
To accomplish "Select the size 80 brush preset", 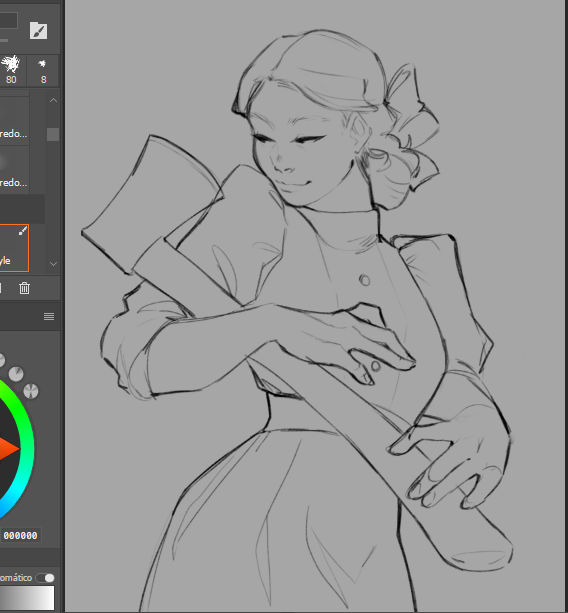I will pyautogui.click(x=11, y=70).
